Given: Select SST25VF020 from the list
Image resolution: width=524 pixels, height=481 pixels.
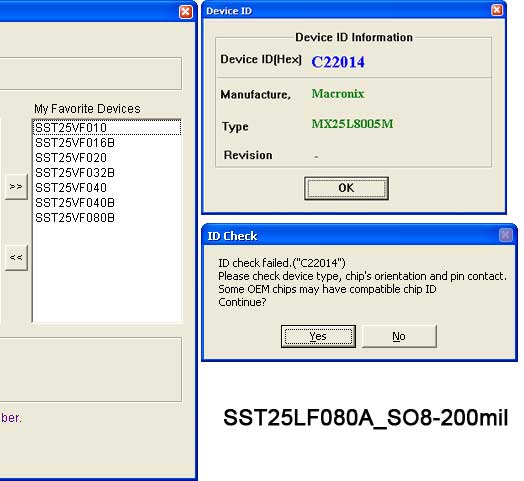Looking at the screenshot, I should click(x=107, y=158).
